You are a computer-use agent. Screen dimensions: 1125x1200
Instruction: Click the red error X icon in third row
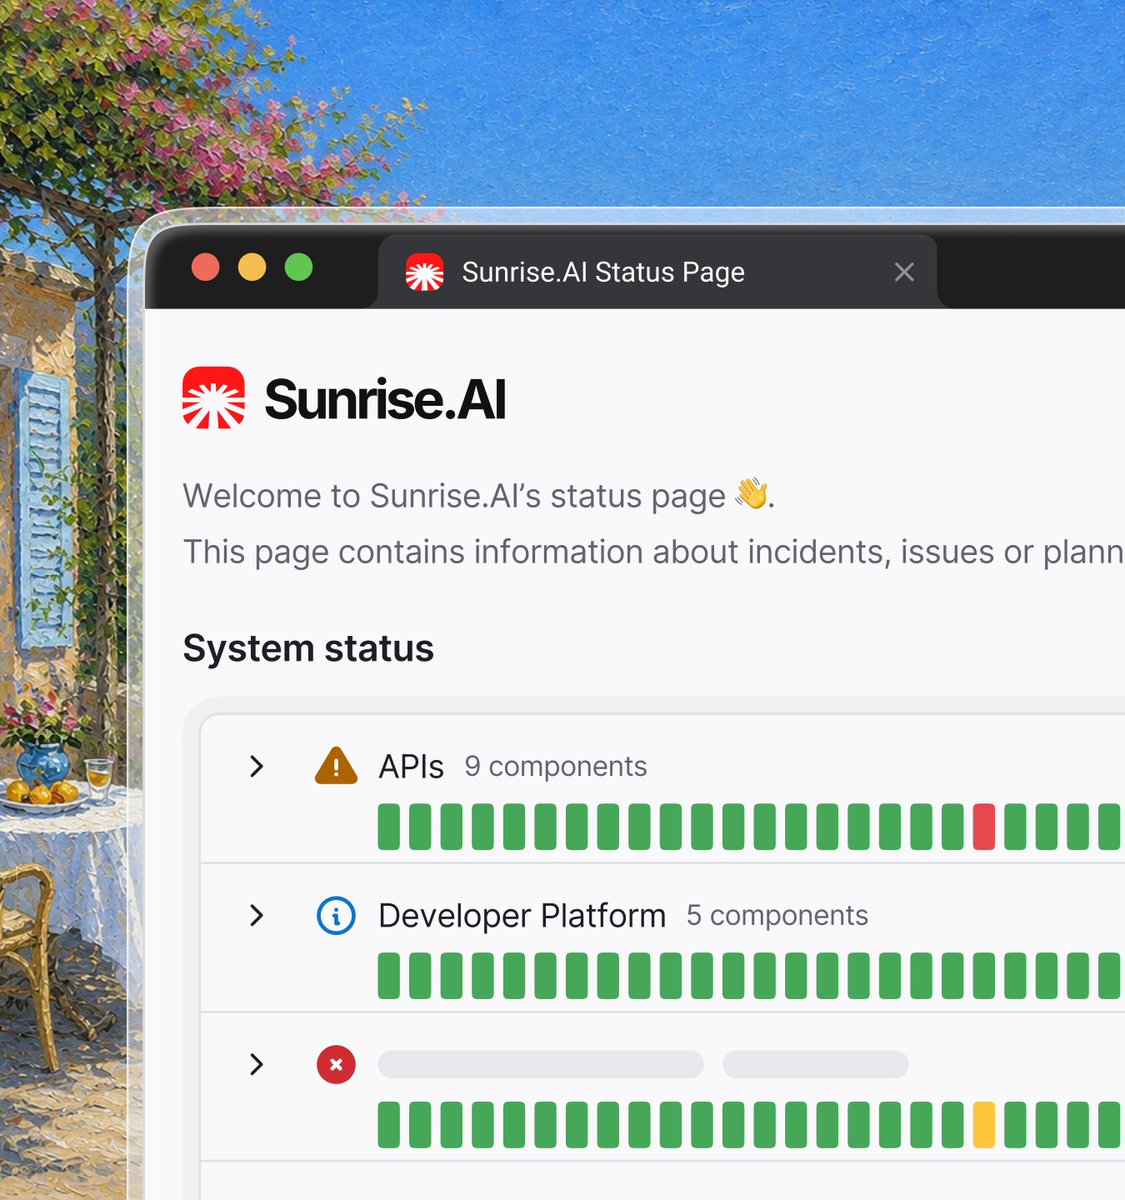336,1064
